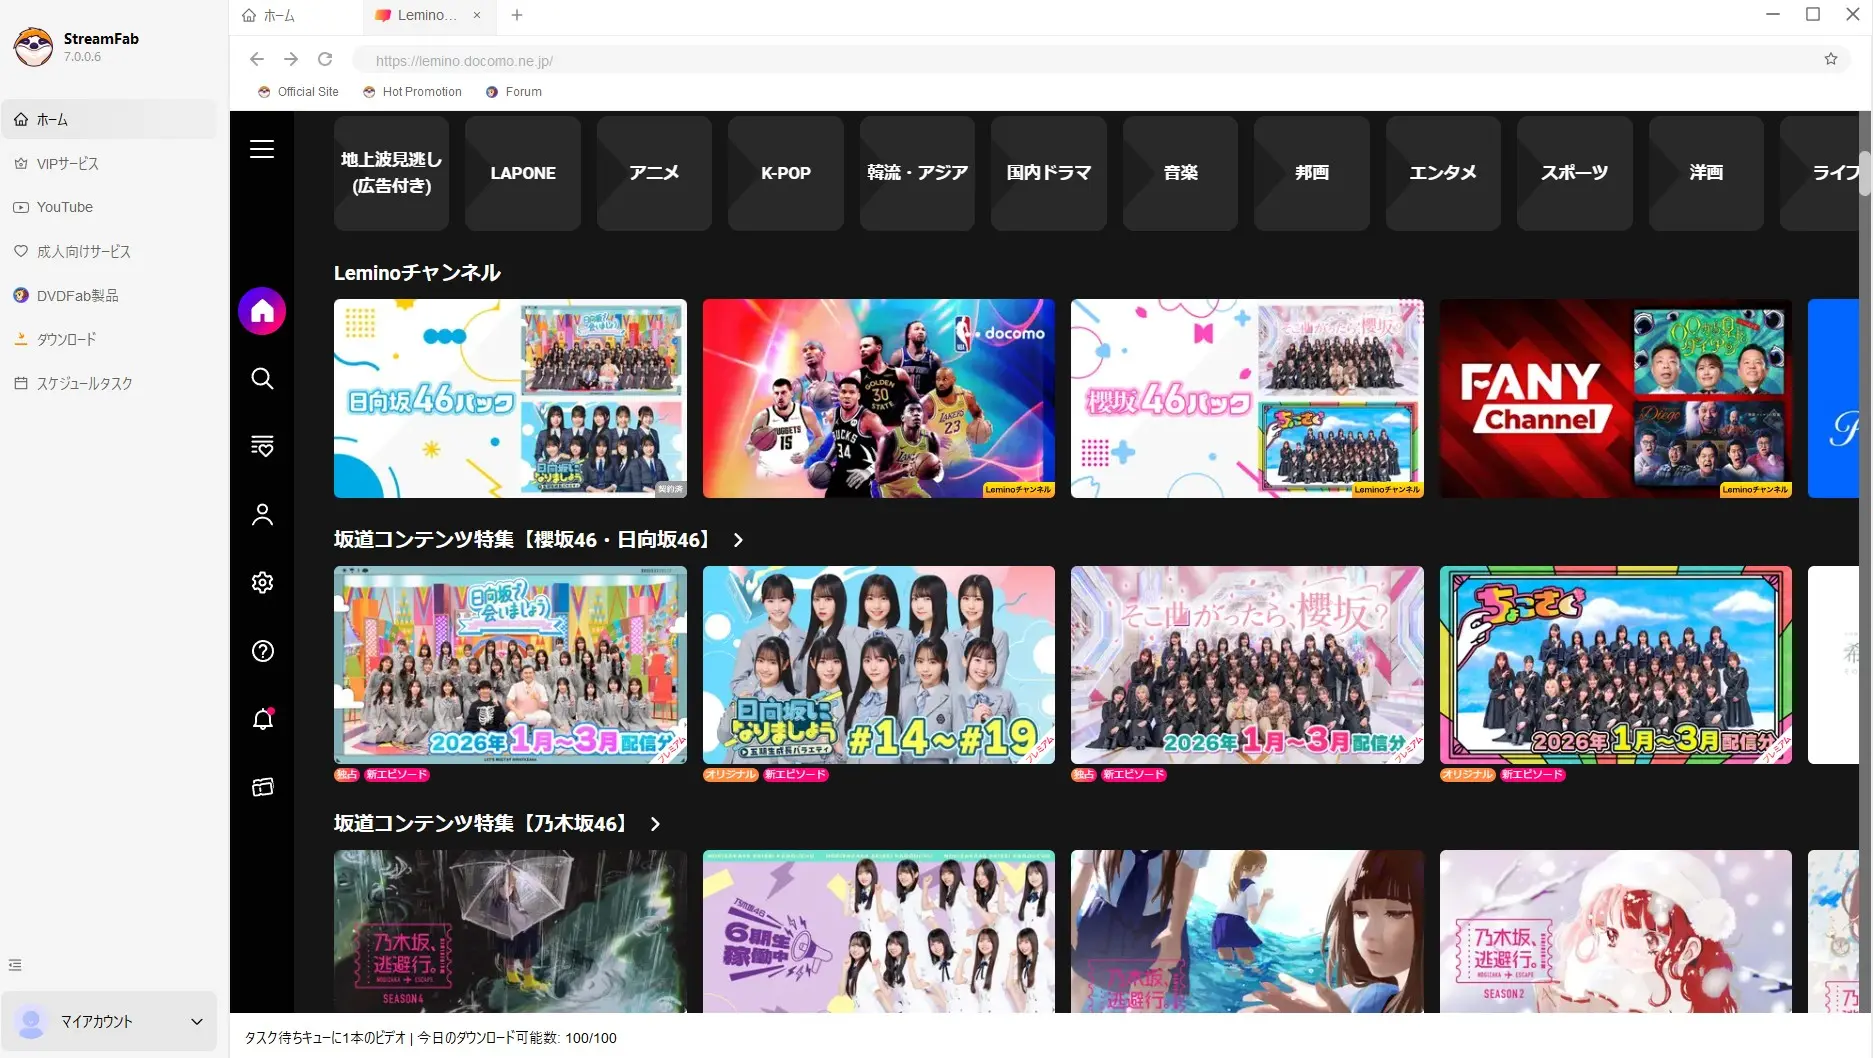Open 日向坂になりましょう #14〜#19 thumbnail
1873x1058 pixels.
coord(879,665)
